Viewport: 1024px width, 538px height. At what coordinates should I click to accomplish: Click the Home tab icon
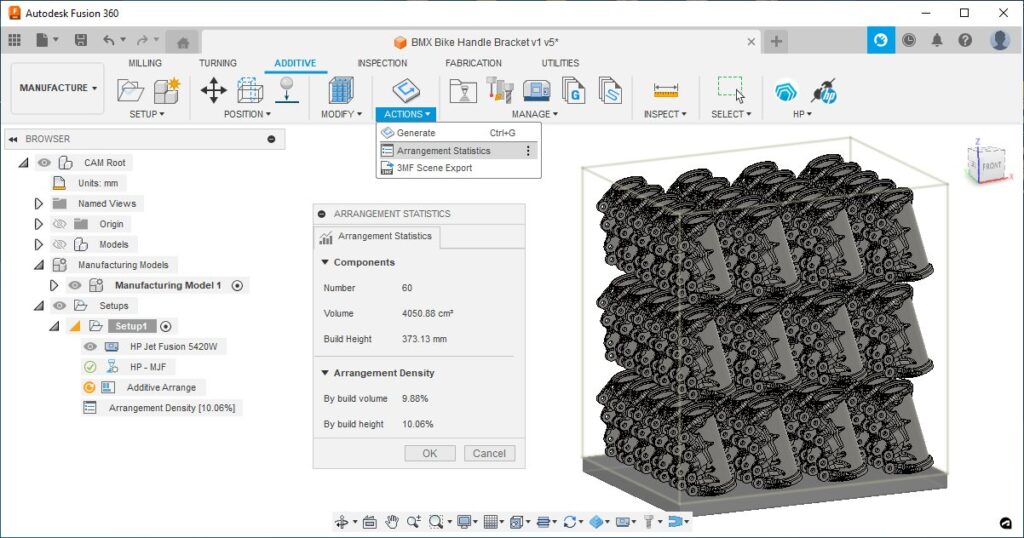[181, 42]
